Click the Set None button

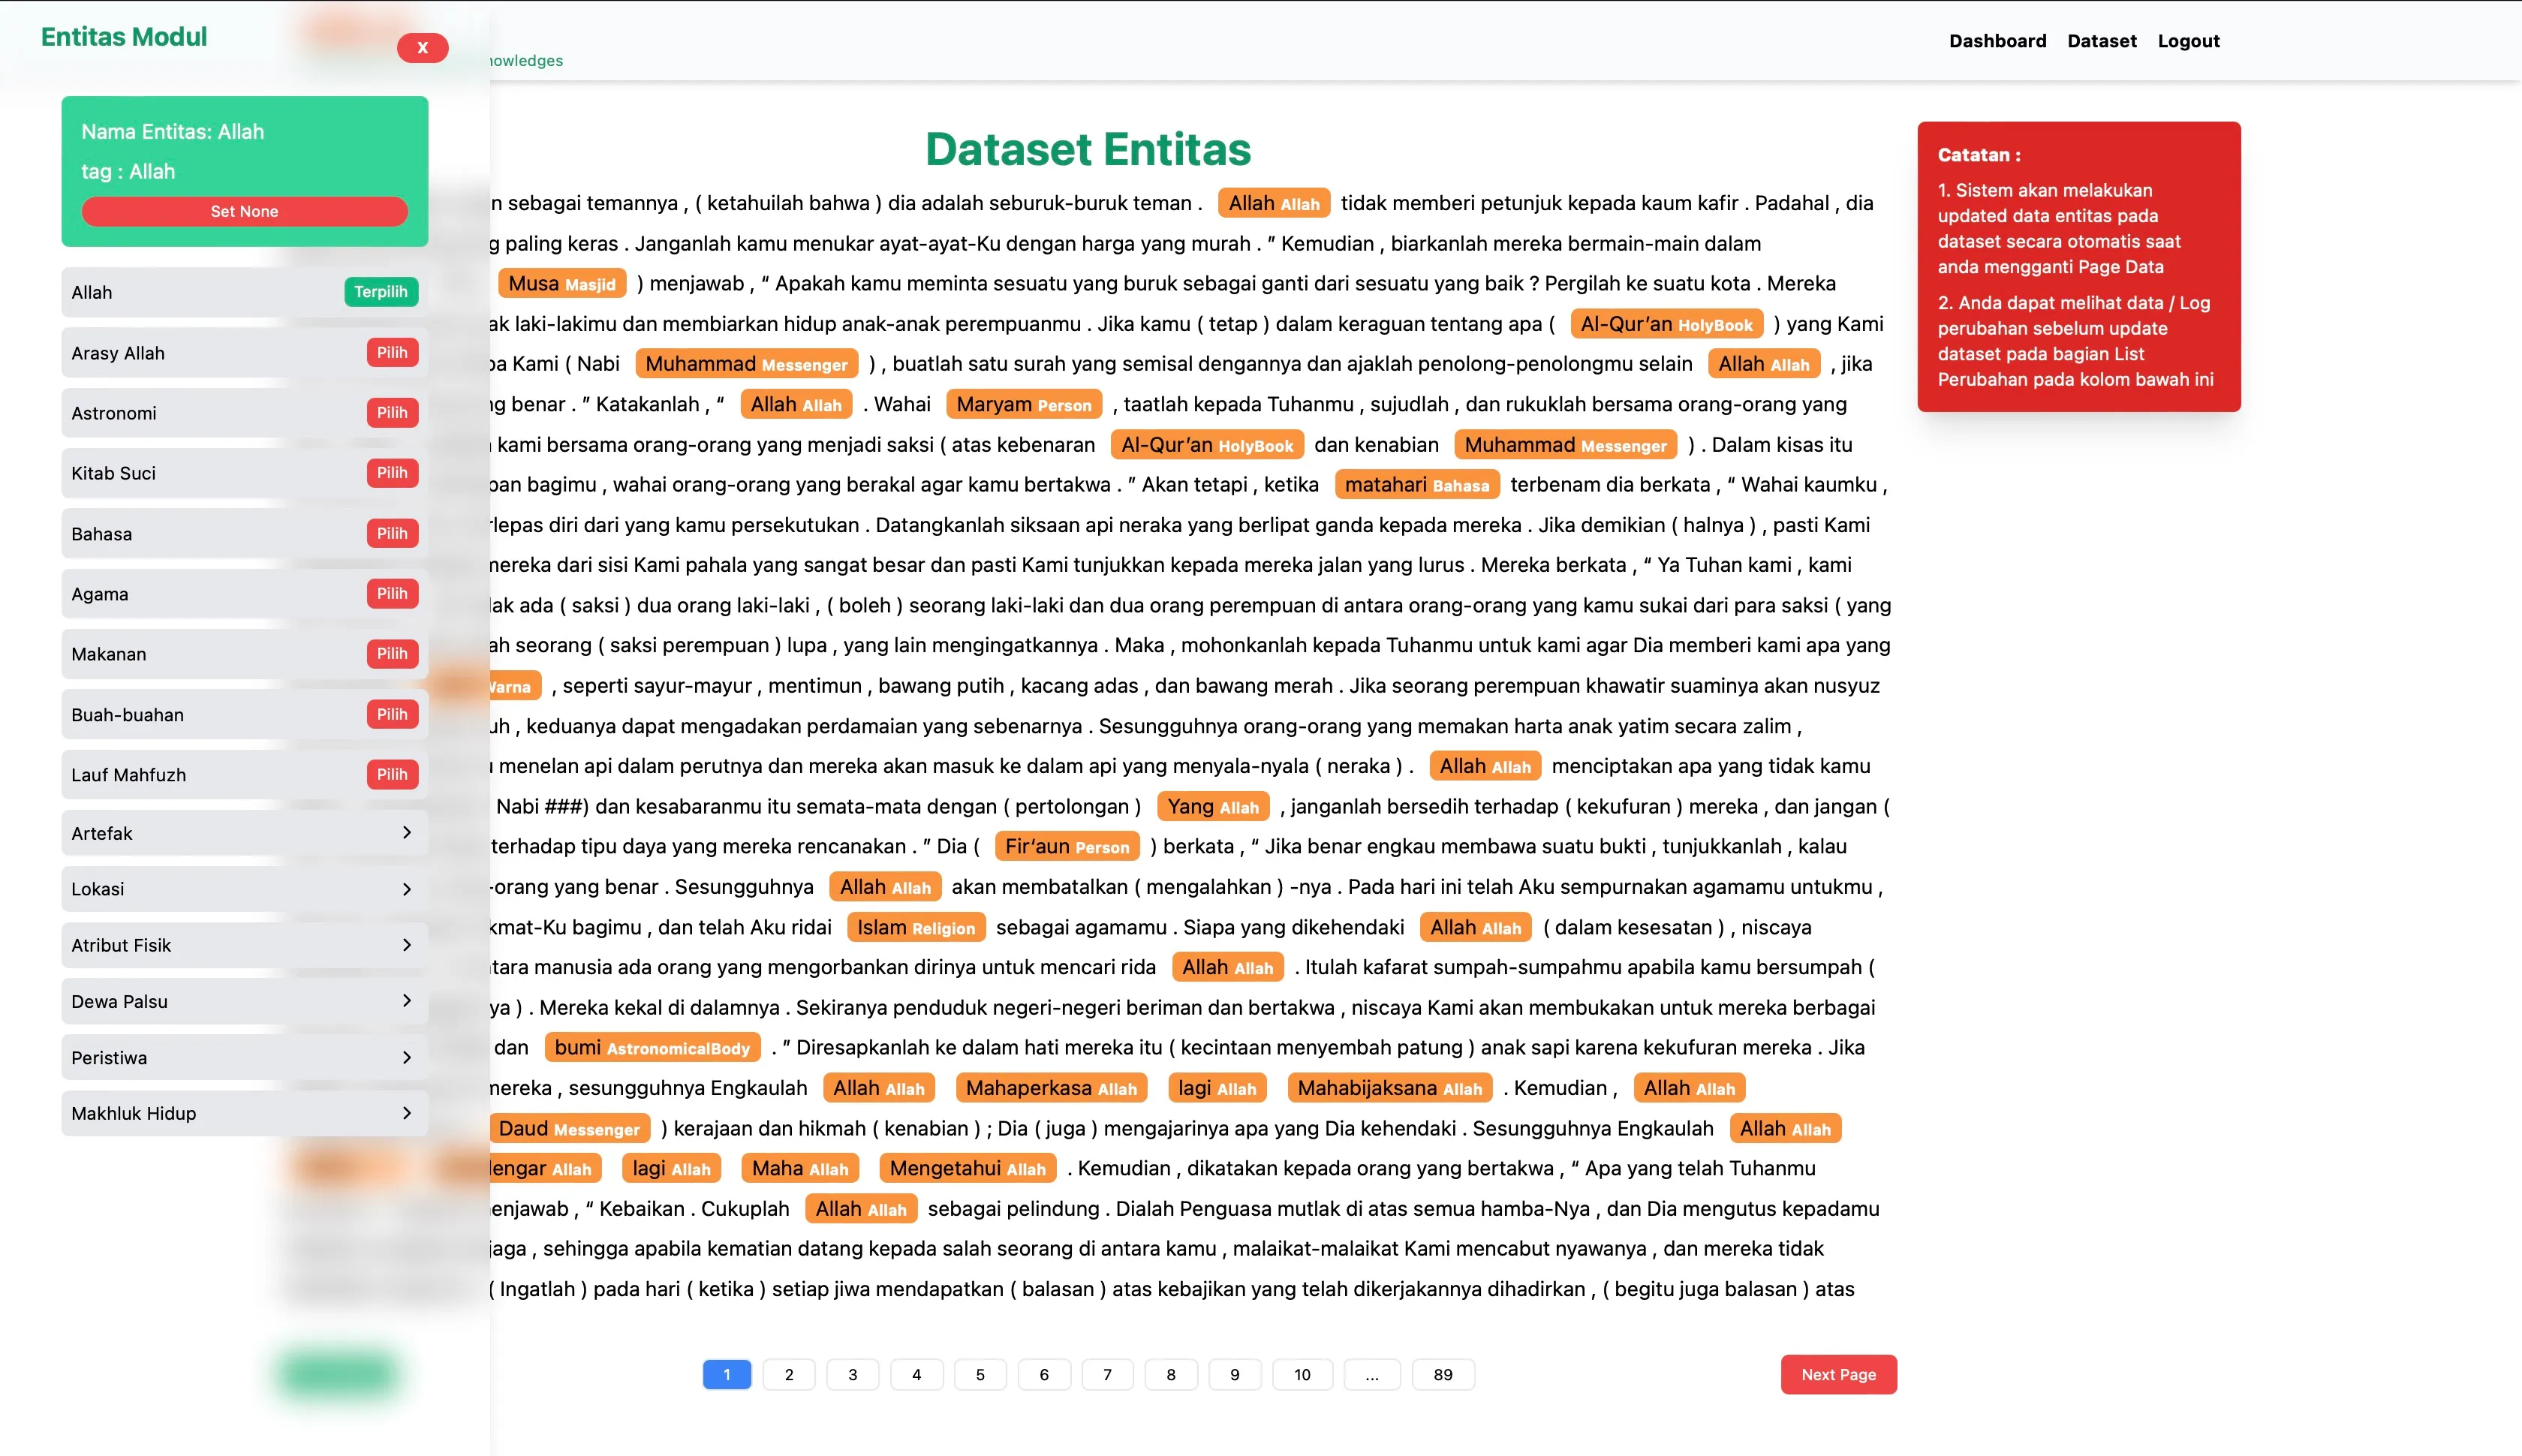pos(244,211)
